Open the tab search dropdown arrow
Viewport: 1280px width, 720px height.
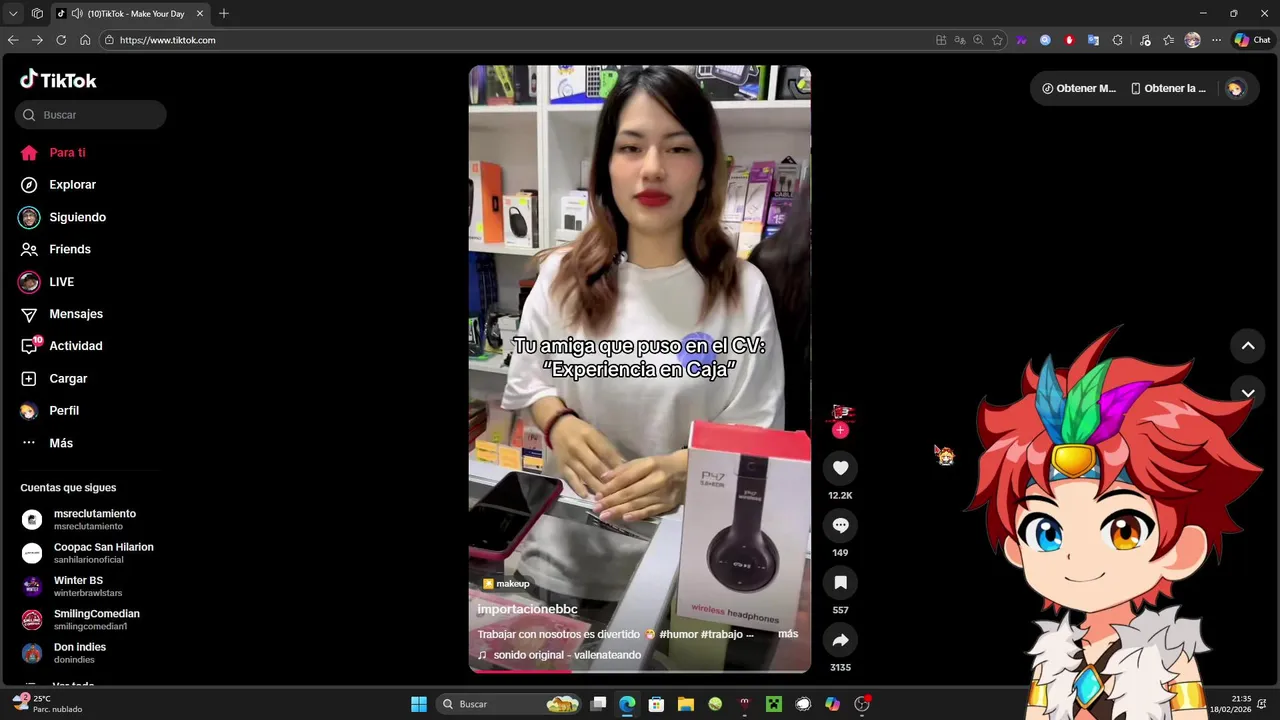pyautogui.click(x=13, y=14)
